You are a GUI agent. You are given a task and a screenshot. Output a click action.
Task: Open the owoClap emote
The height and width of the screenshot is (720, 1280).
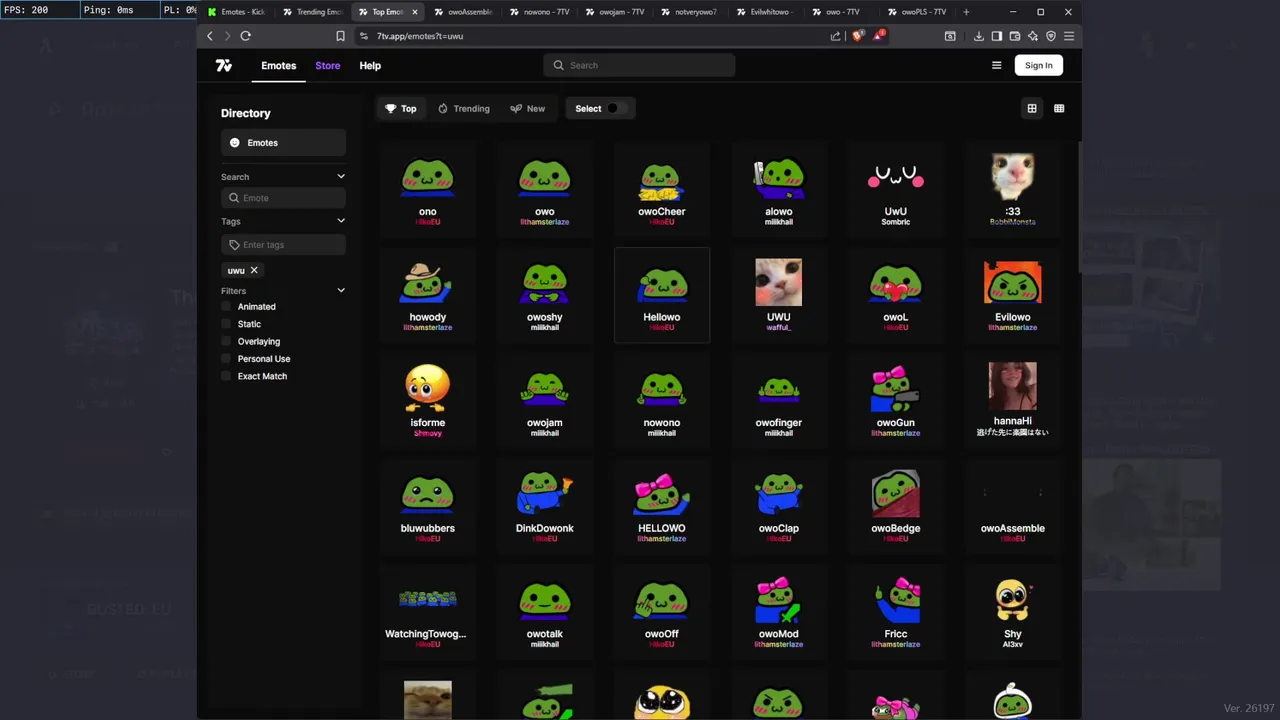tap(778, 506)
